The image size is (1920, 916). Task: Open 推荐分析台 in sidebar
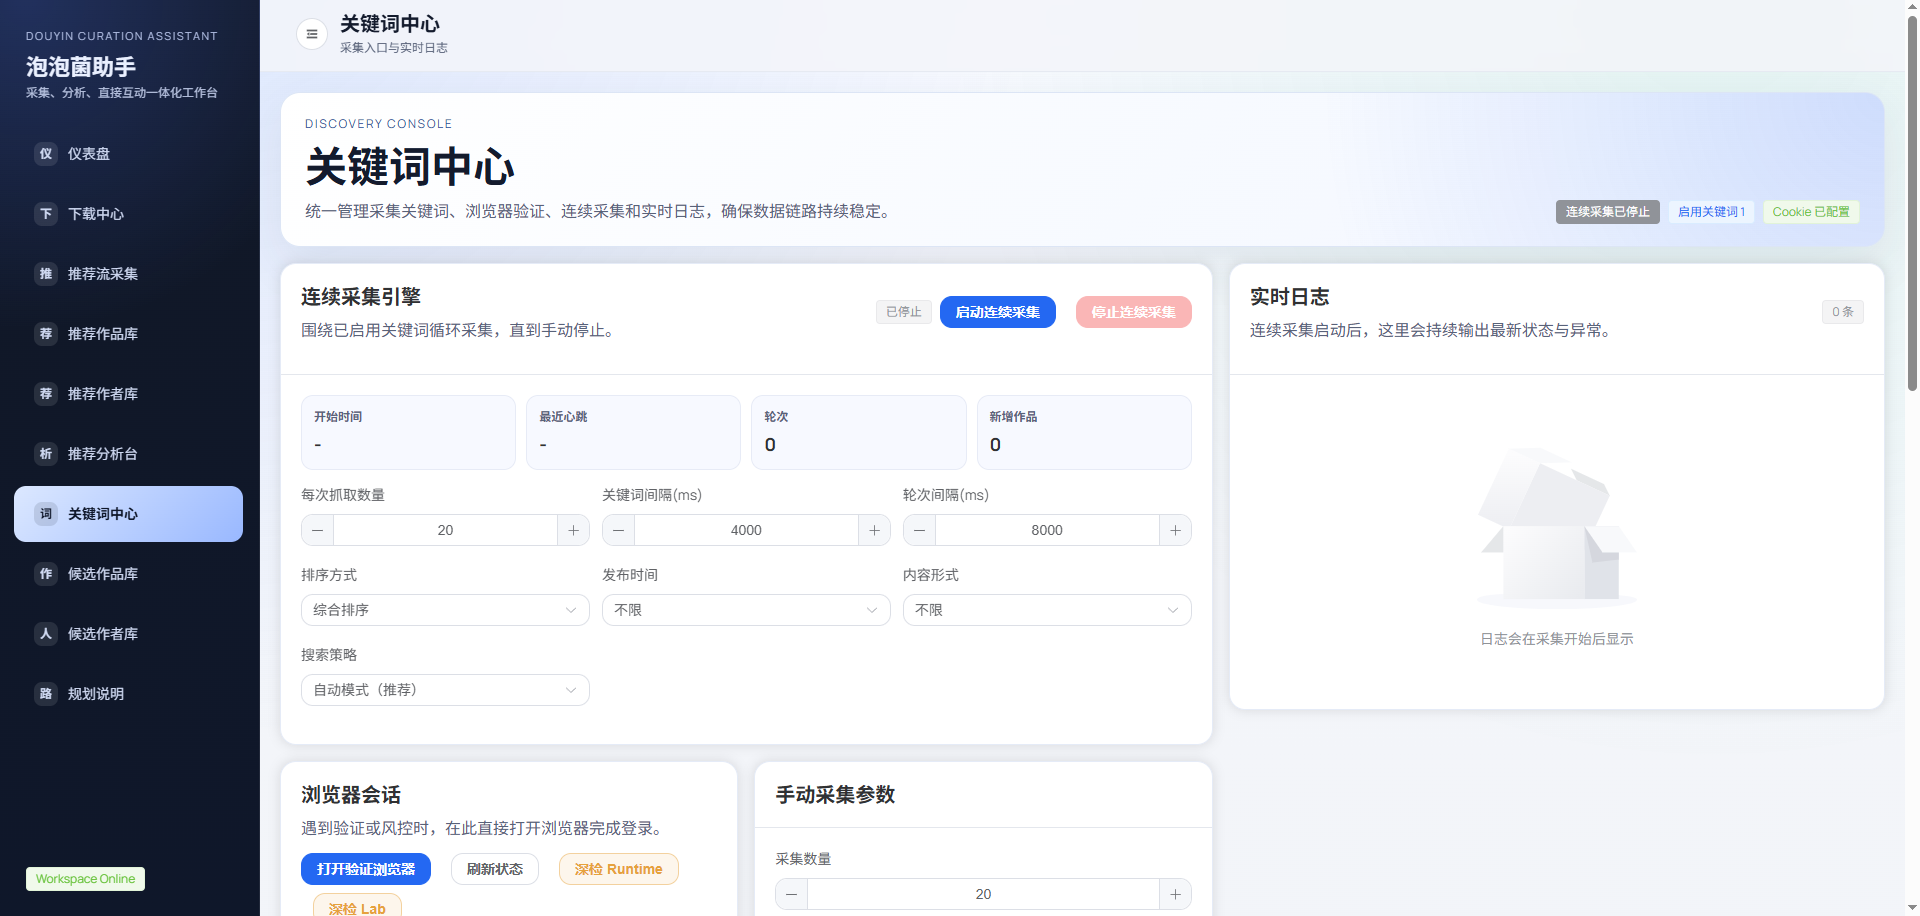pyautogui.click(x=128, y=454)
